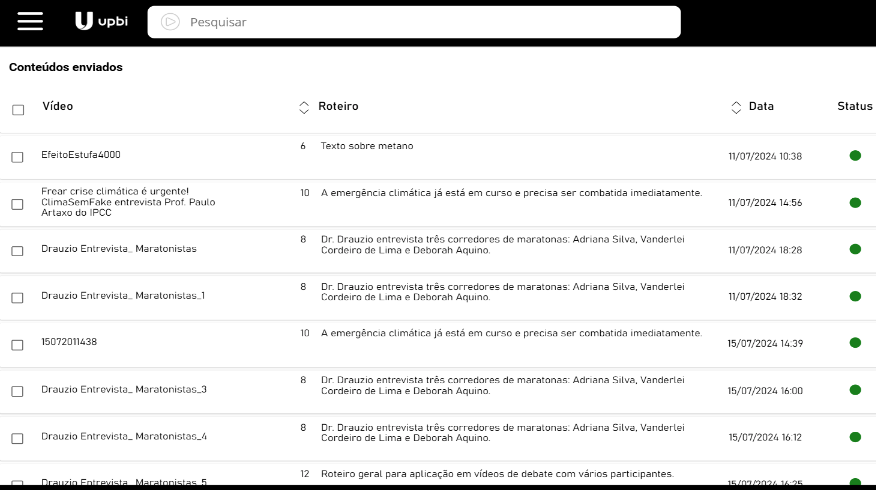Click roteiro text in Maratonistas_3 row
876x490 pixels.
click(x=502, y=385)
